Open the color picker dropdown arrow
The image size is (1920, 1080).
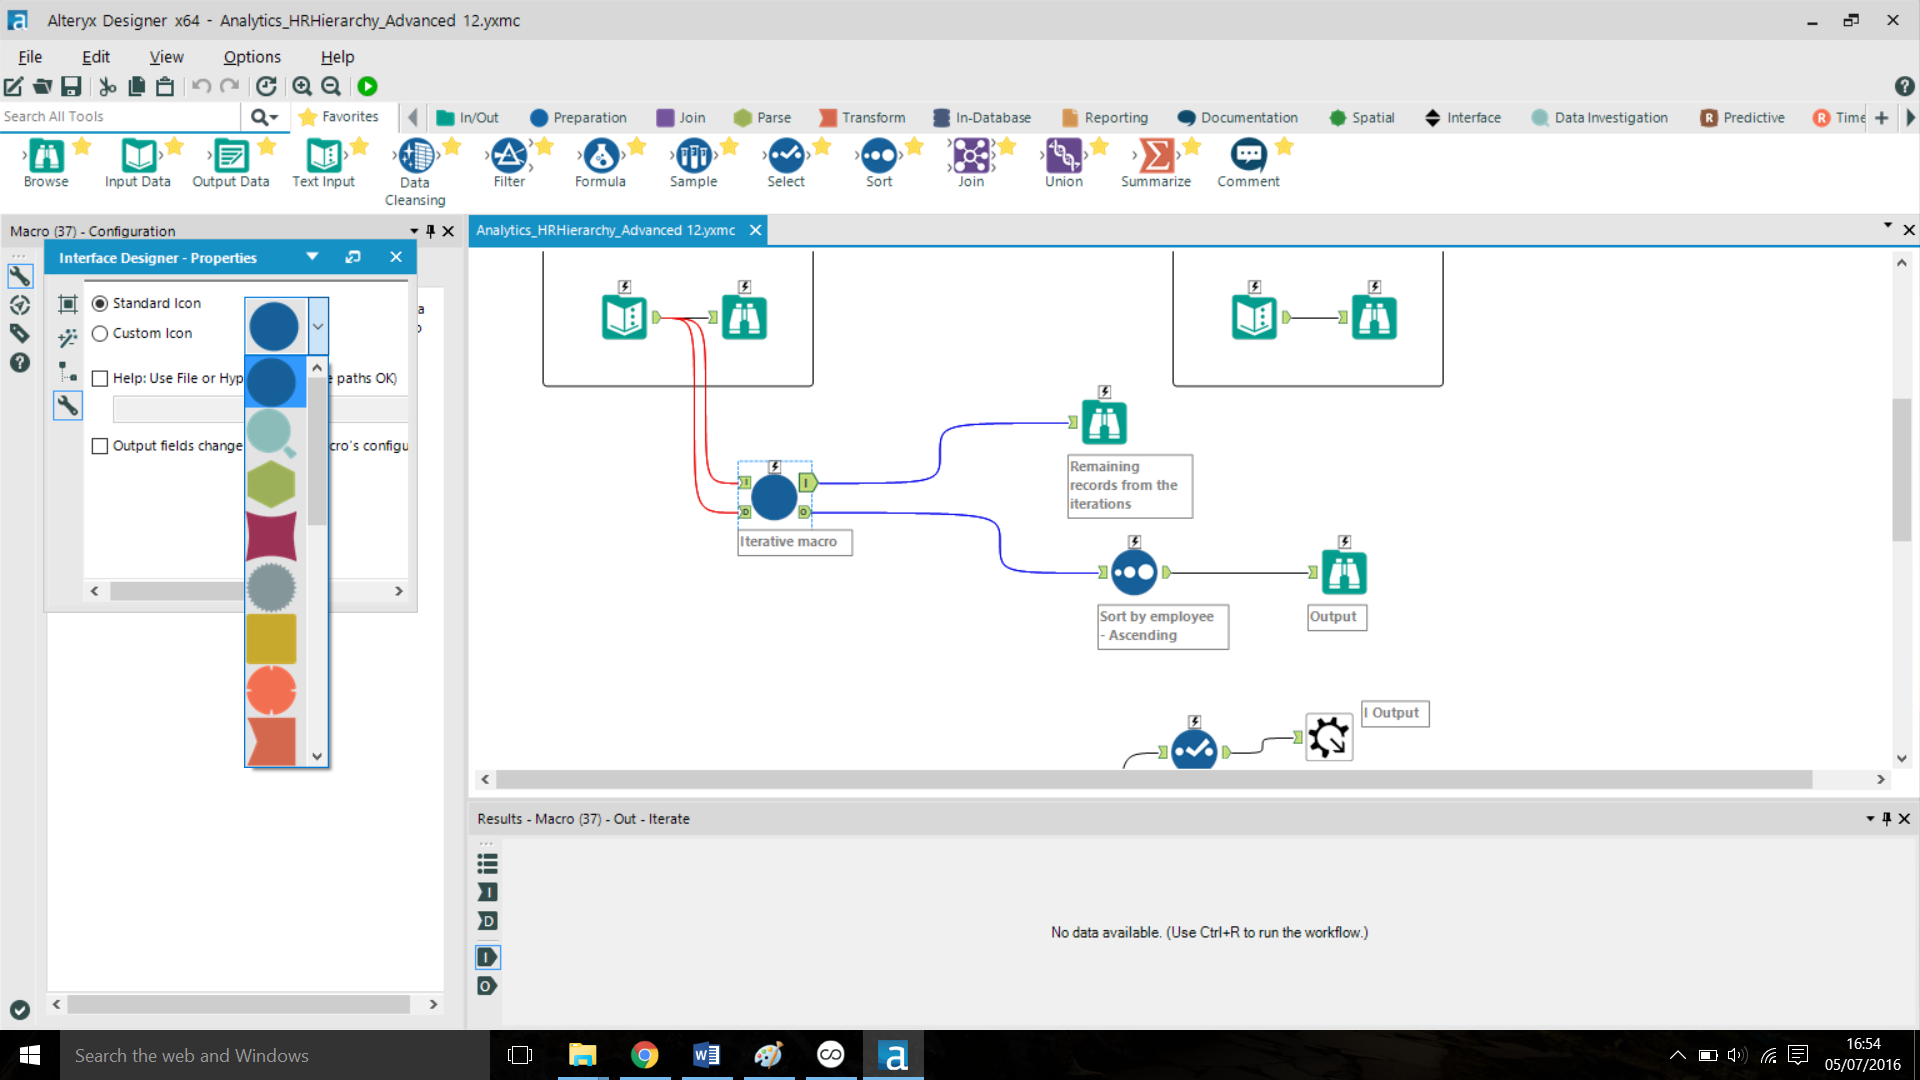(x=316, y=323)
